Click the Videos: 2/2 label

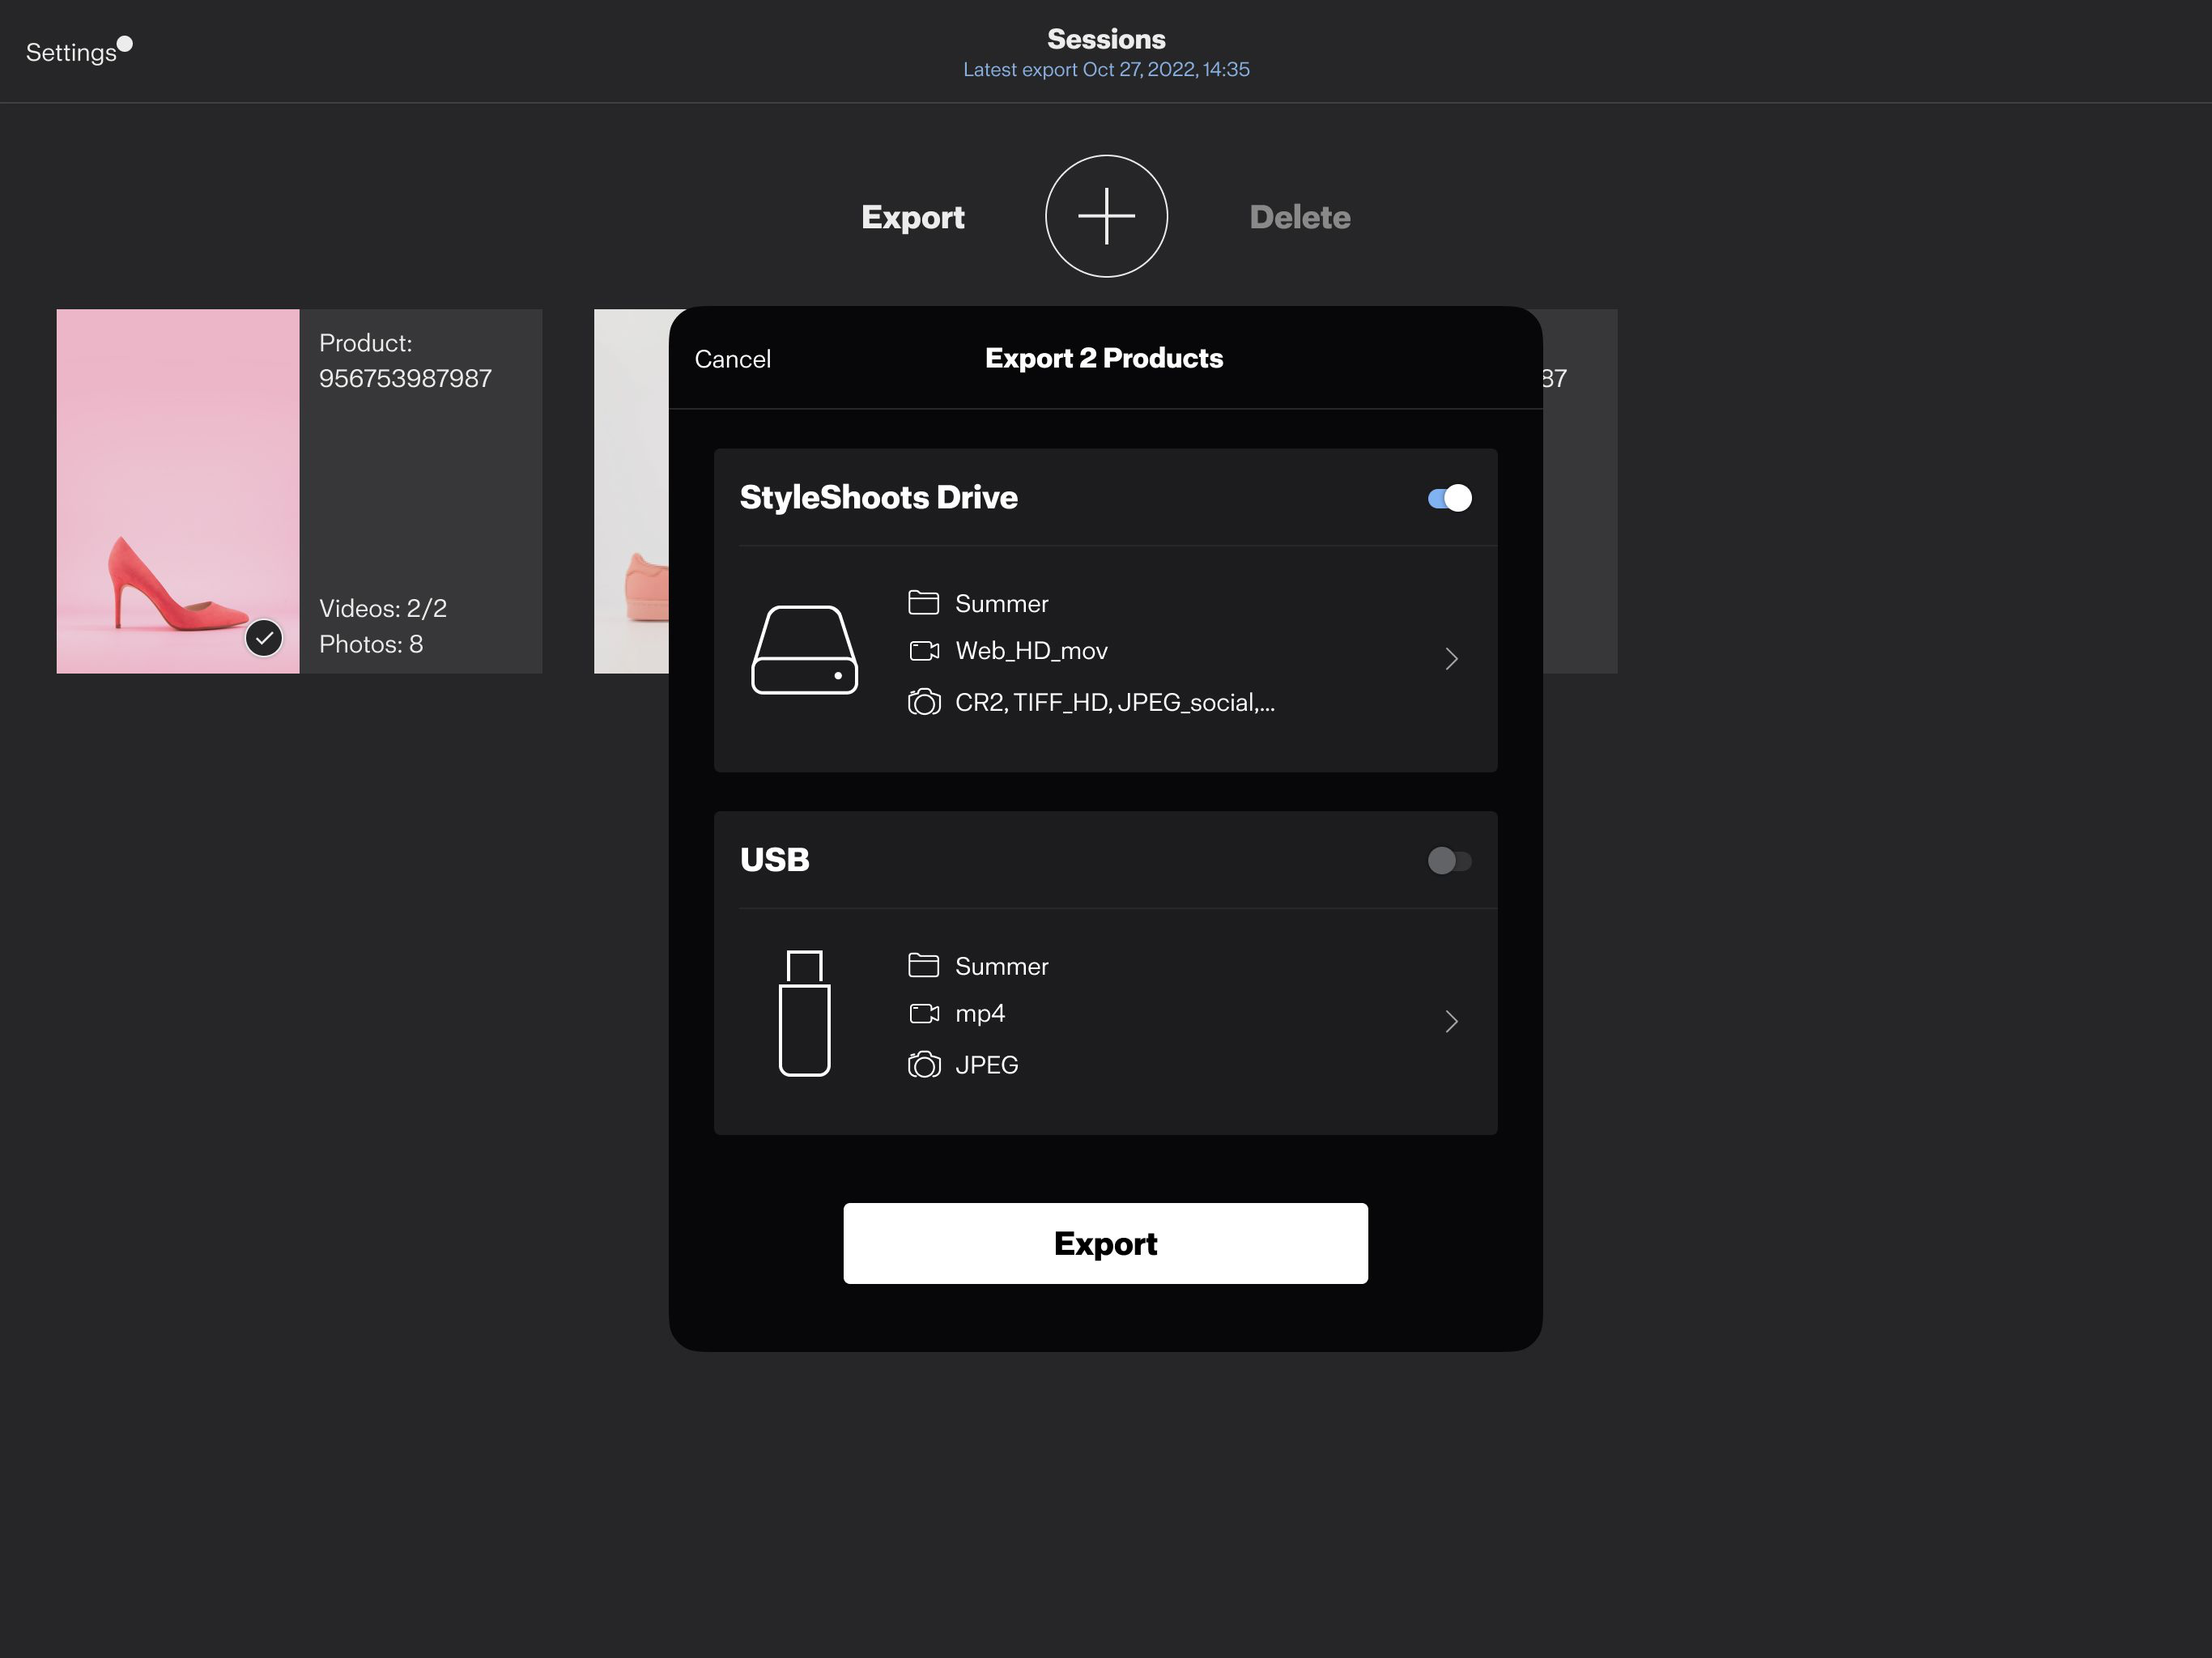[x=383, y=608]
